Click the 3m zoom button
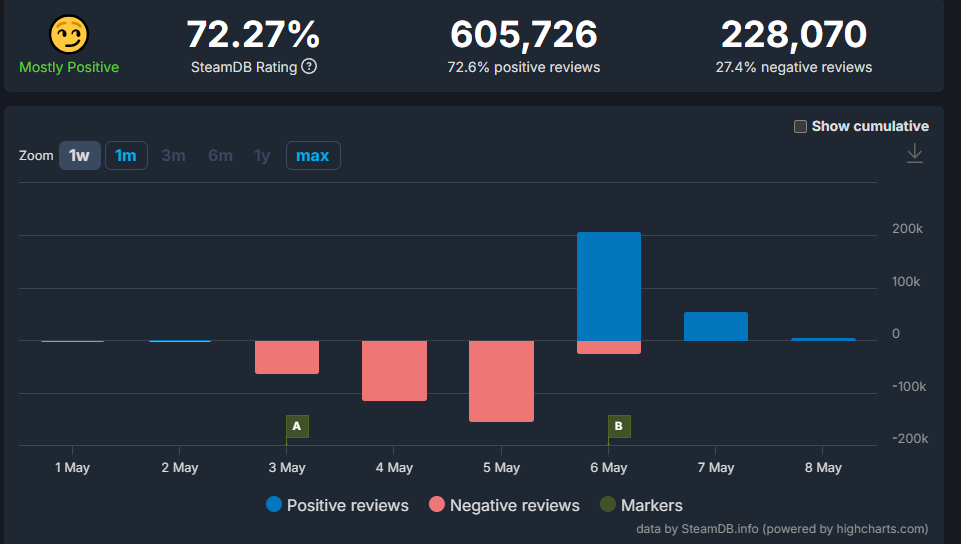961x544 pixels. tap(173, 156)
